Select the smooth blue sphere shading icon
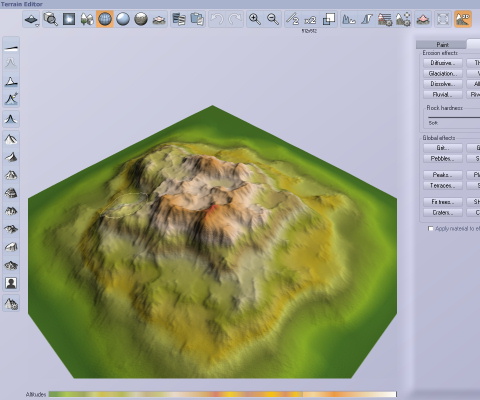 pos(123,19)
